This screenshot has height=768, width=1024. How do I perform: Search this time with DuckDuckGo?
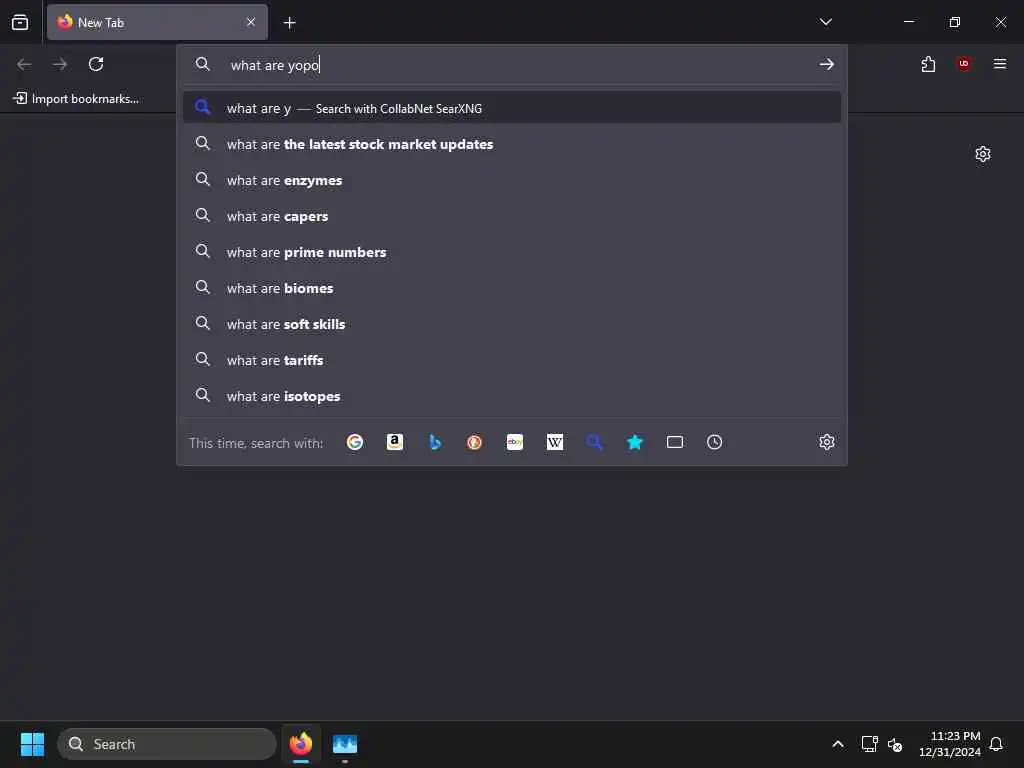click(475, 442)
